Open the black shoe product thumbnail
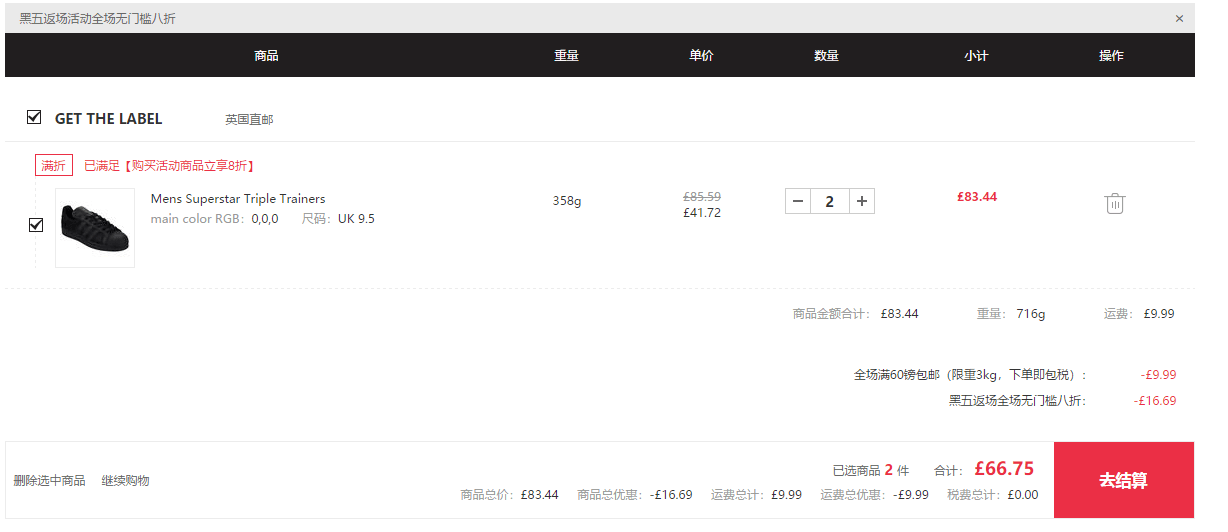The image size is (1228, 532). point(95,228)
